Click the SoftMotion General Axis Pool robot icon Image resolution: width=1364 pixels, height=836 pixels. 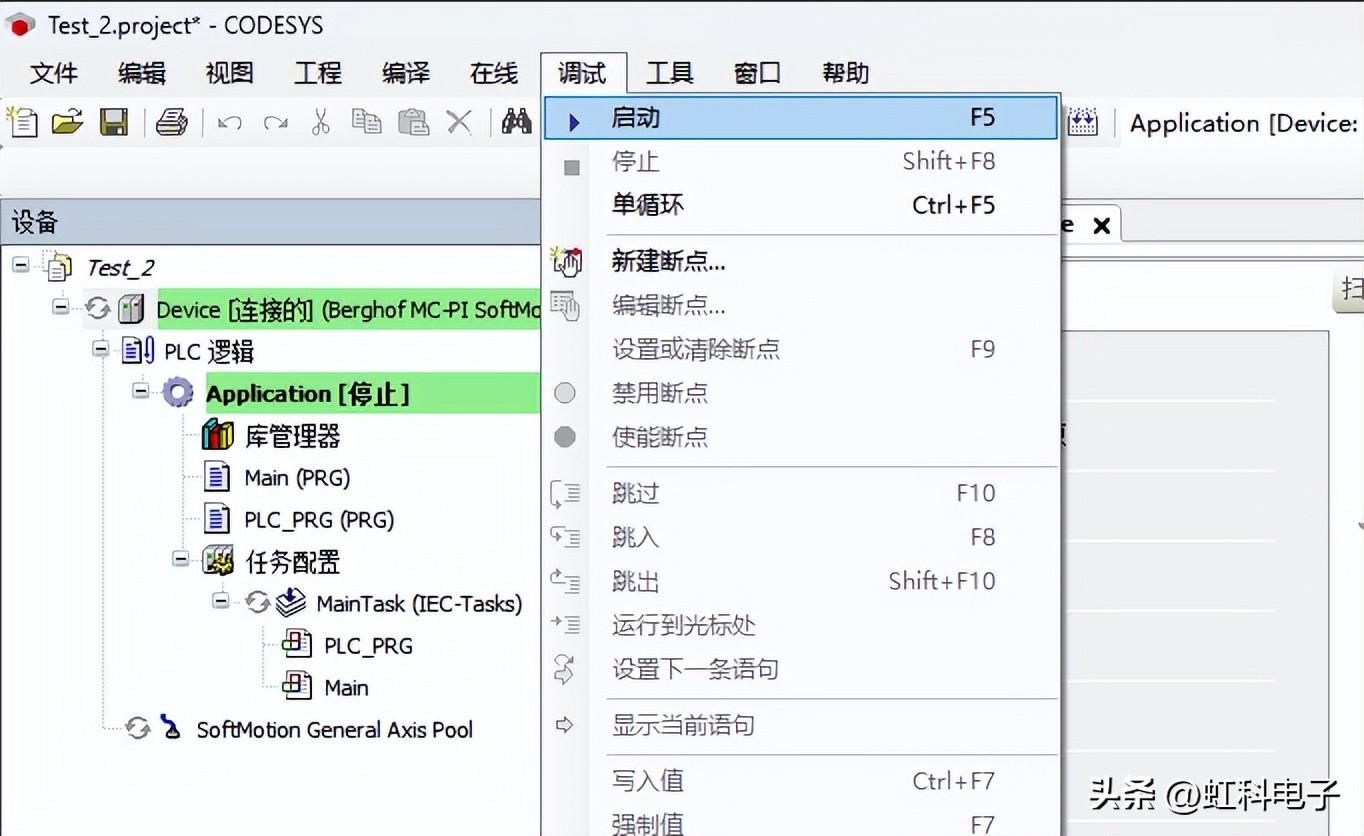172,729
